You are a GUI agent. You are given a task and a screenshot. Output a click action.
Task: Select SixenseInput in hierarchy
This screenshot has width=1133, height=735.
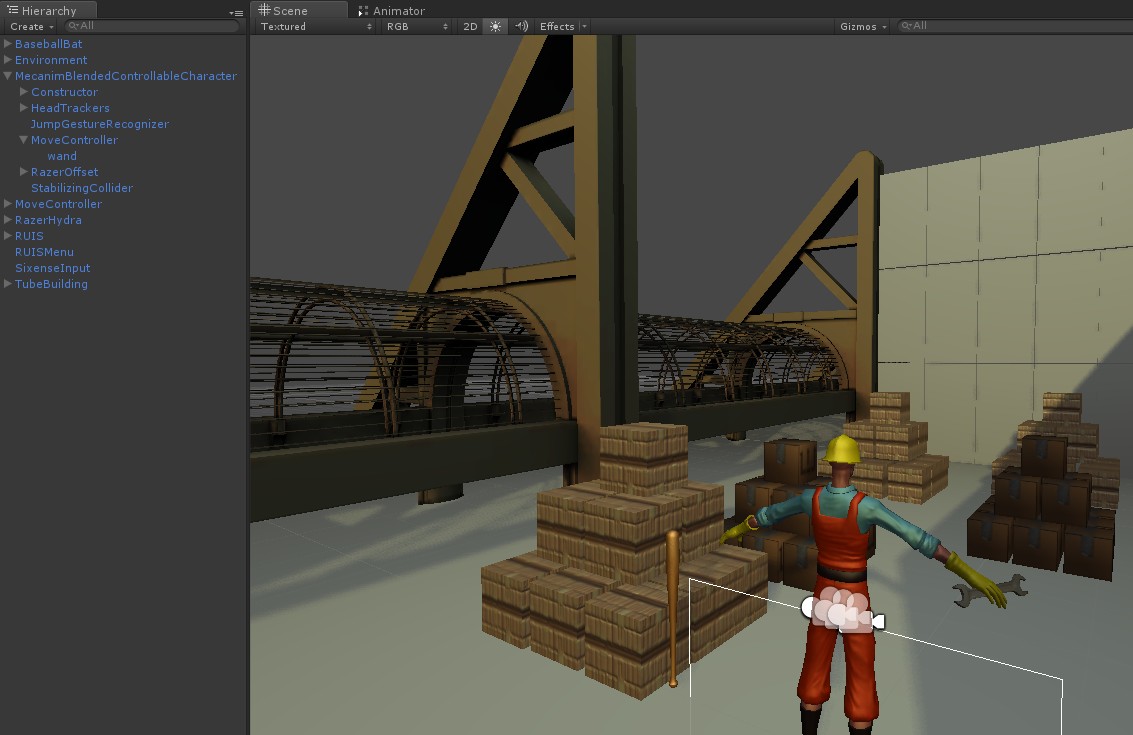click(53, 268)
